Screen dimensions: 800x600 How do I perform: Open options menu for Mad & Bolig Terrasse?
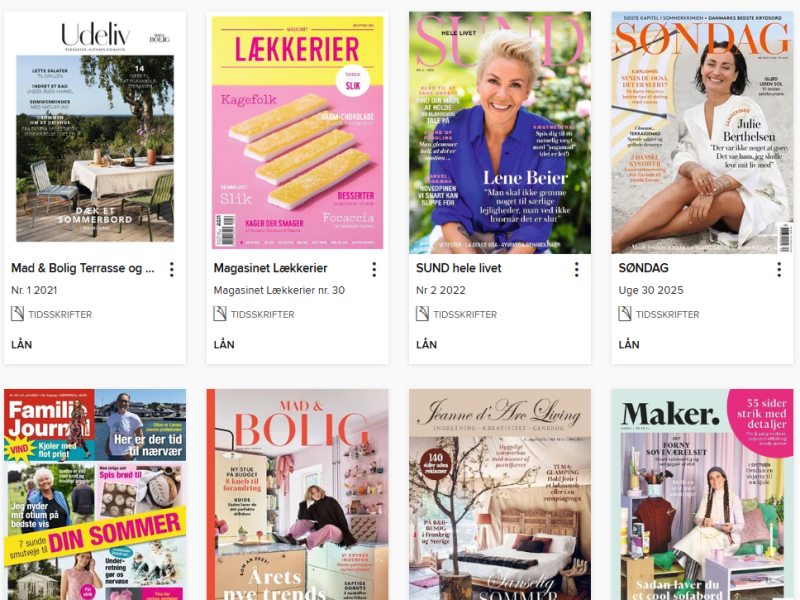(x=172, y=269)
